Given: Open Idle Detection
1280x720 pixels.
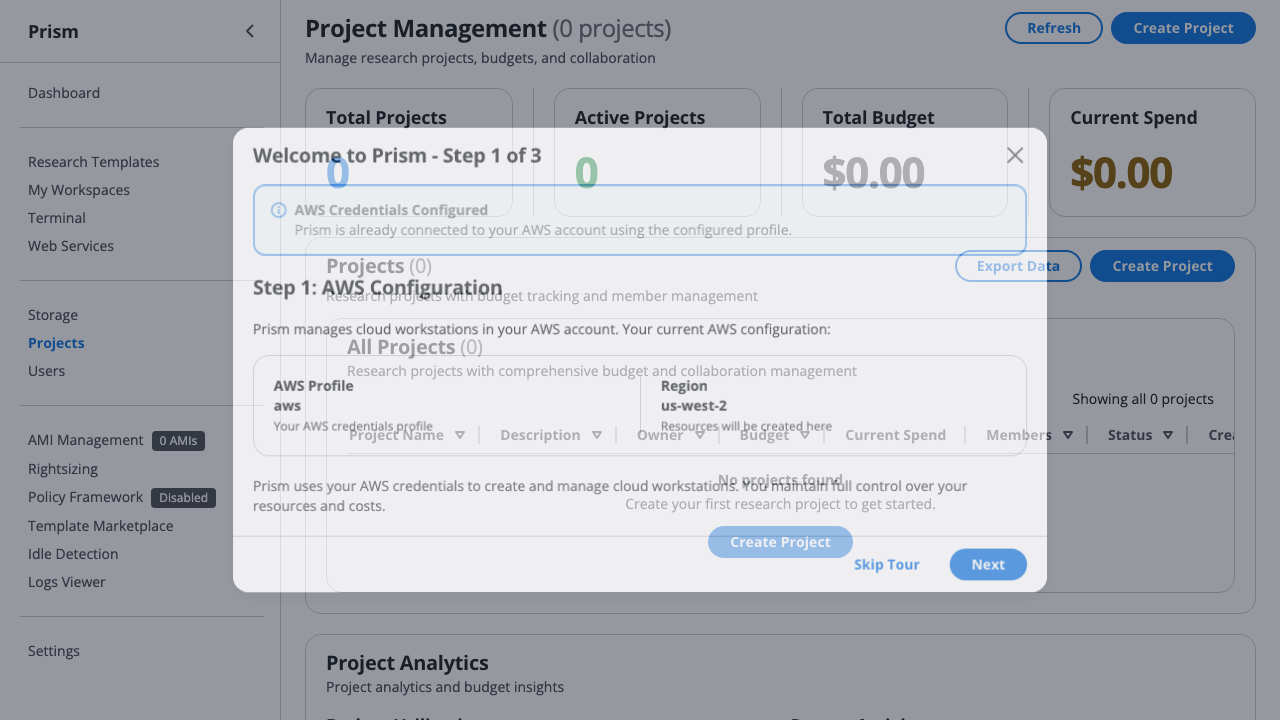Looking at the screenshot, I should coord(73,554).
